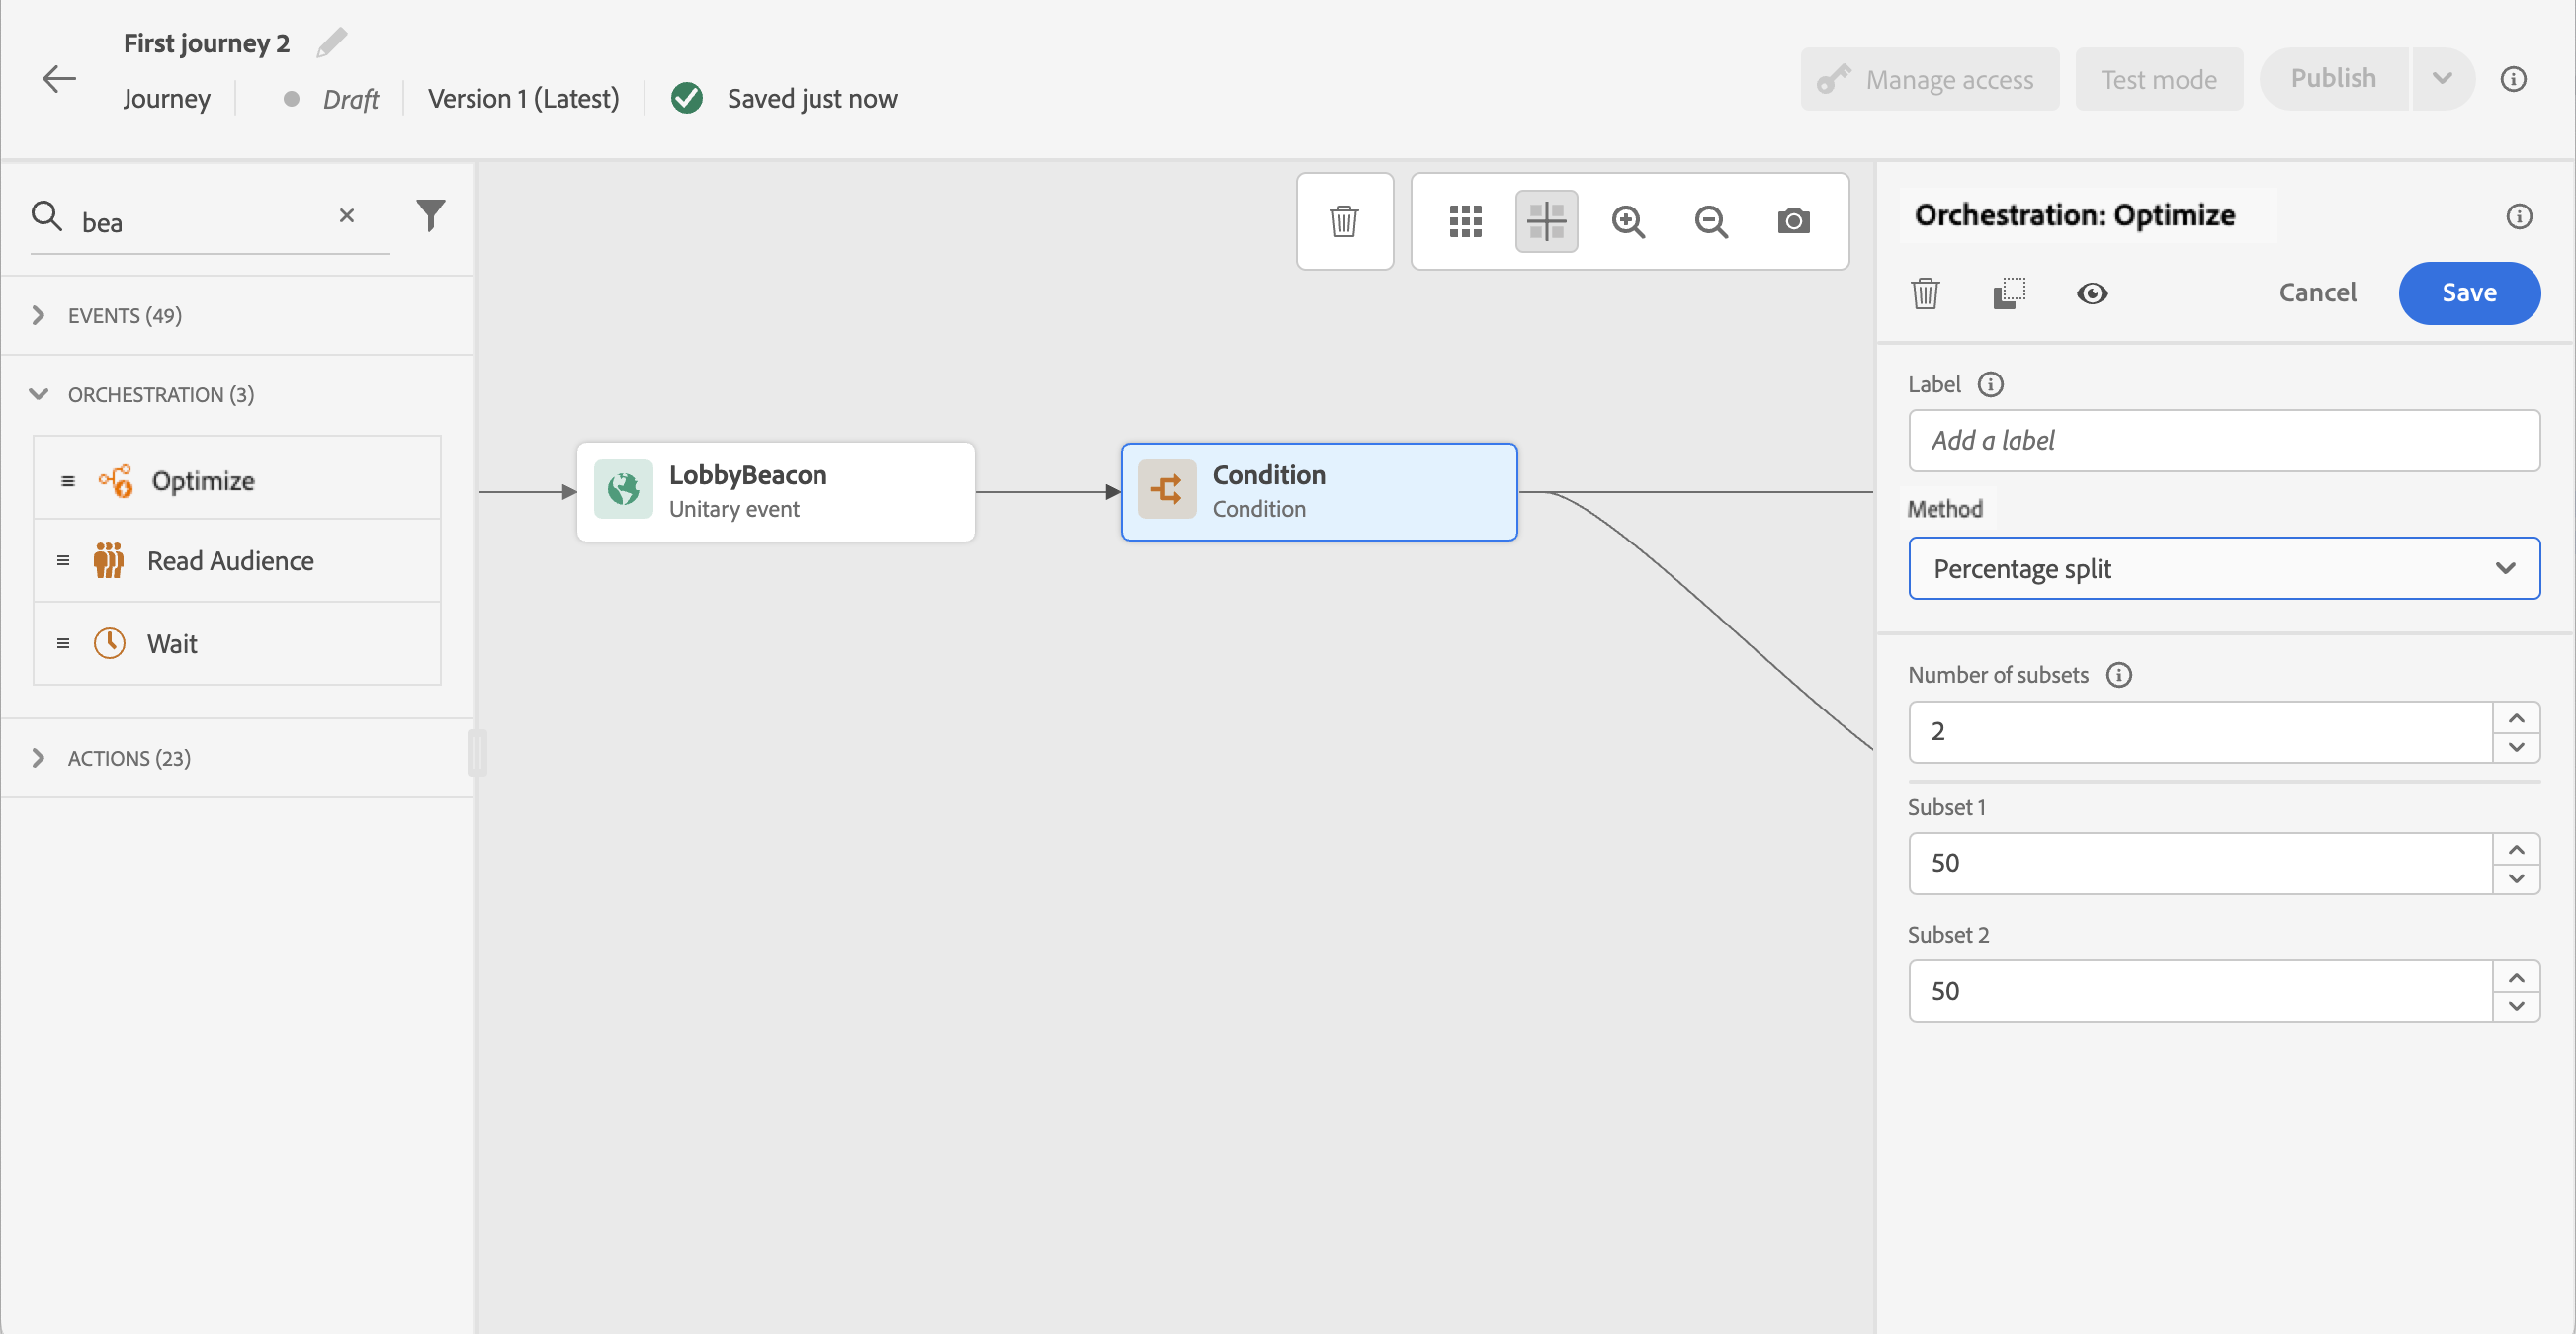The image size is (2576, 1334).
Task: Select the Read Audience activity item
Action: (x=230, y=561)
